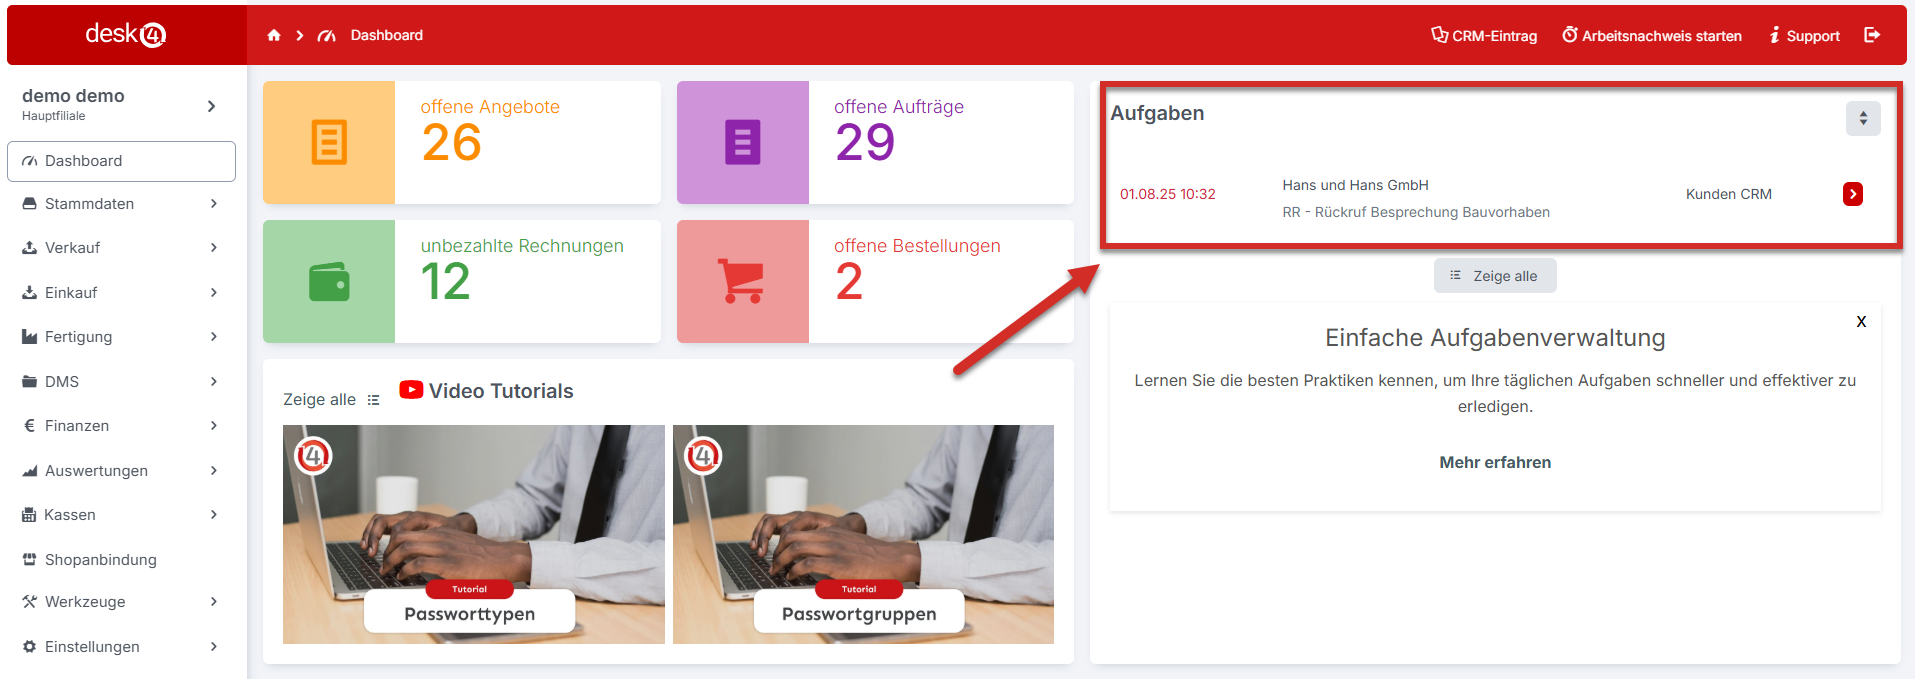
Task: Follow the Mehr erfahren link
Action: pos(1494,462)
